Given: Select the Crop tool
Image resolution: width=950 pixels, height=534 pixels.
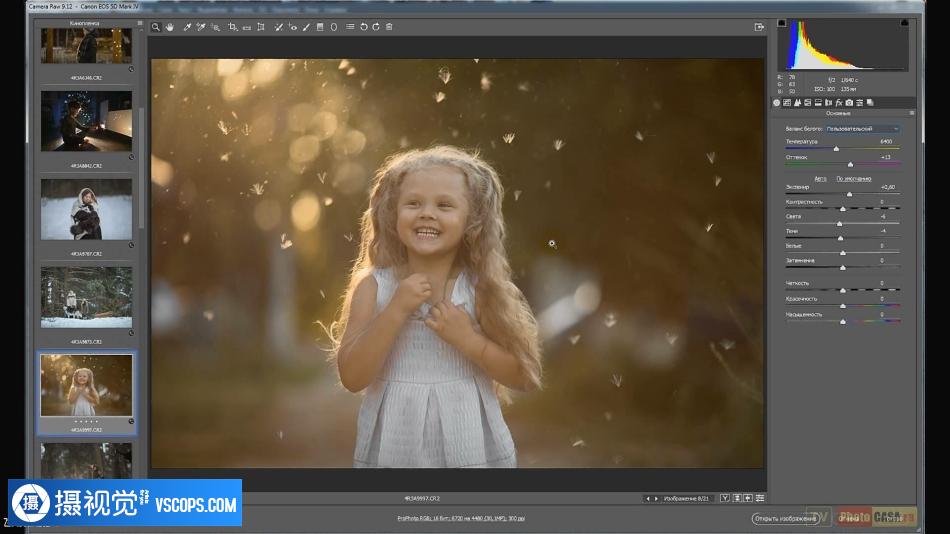Looking at the screenshot, I should 232,27.
